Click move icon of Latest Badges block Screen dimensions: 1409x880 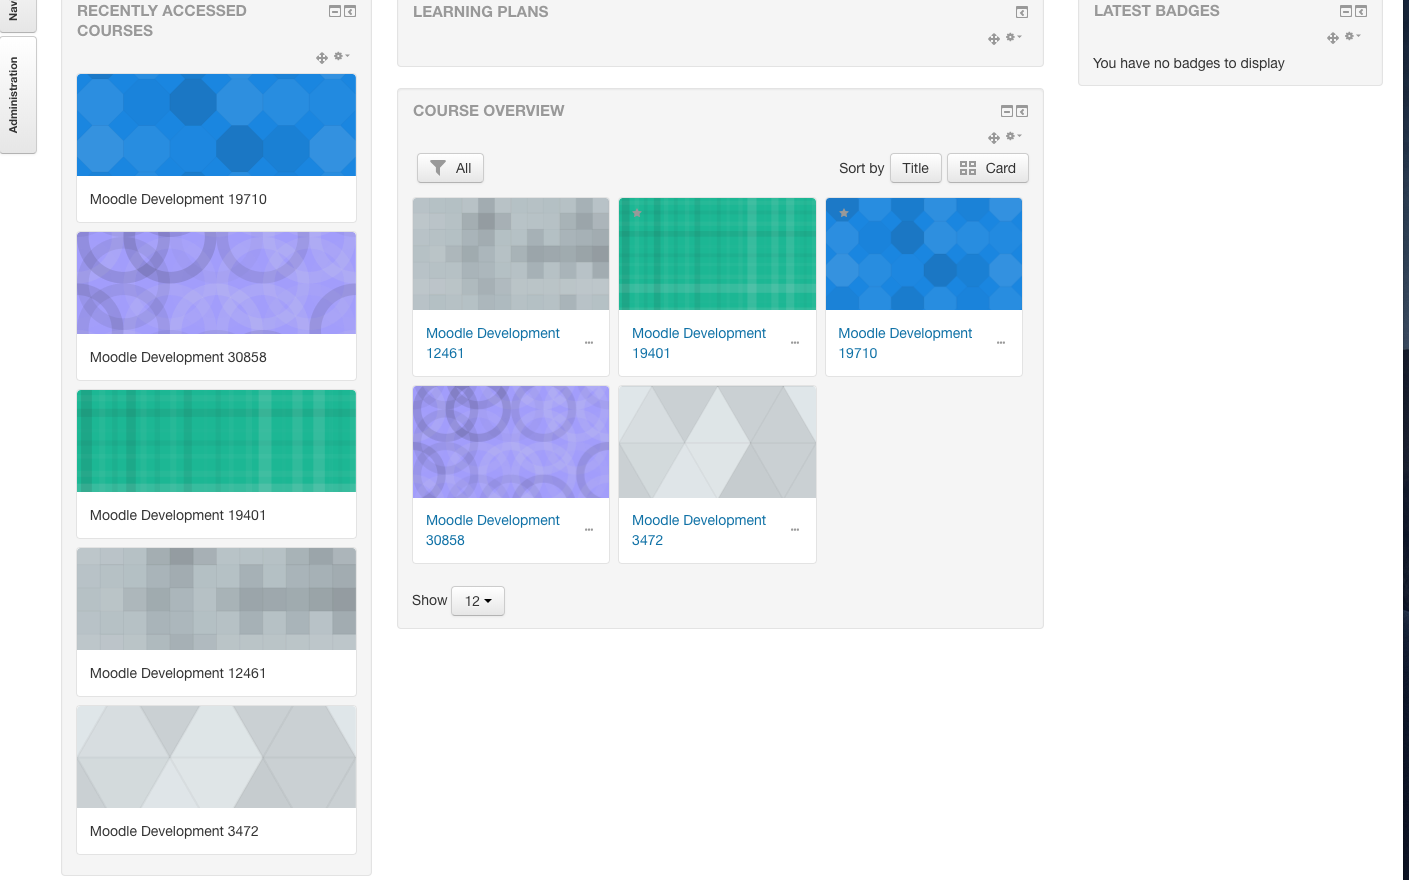tap(1333, 38)
